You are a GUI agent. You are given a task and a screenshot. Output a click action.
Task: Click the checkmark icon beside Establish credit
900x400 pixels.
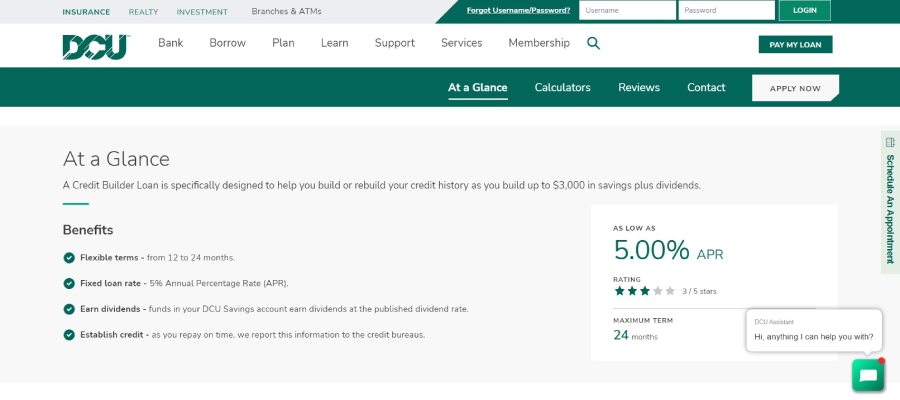point(69,335)
